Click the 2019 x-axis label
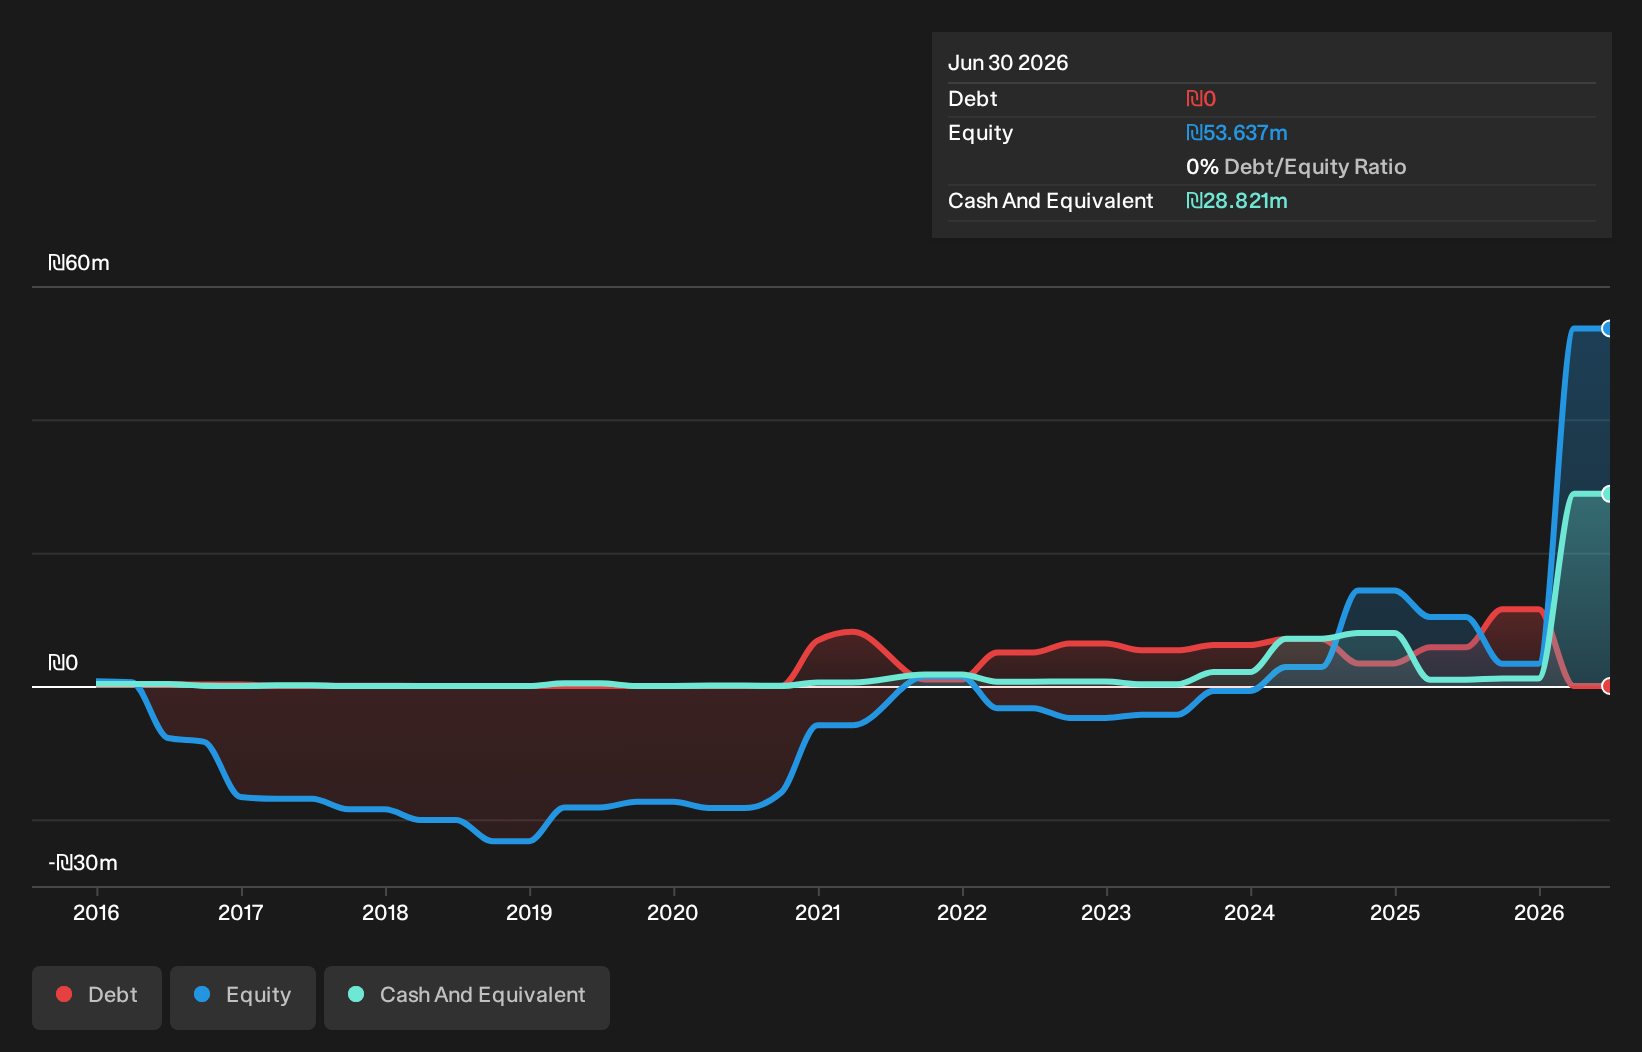The height and width of the screenshot is (1052, 1642). (x=529, y=913)
